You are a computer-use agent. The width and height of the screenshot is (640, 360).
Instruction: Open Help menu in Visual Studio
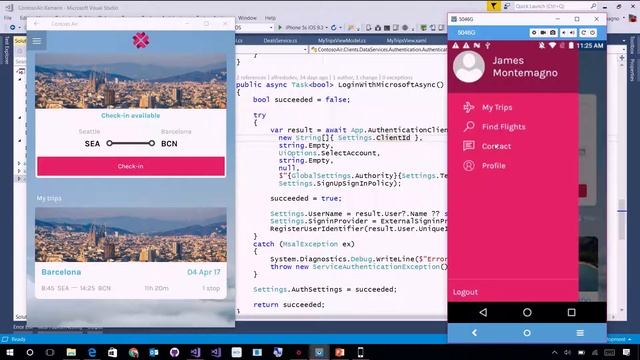click(270, 18)
